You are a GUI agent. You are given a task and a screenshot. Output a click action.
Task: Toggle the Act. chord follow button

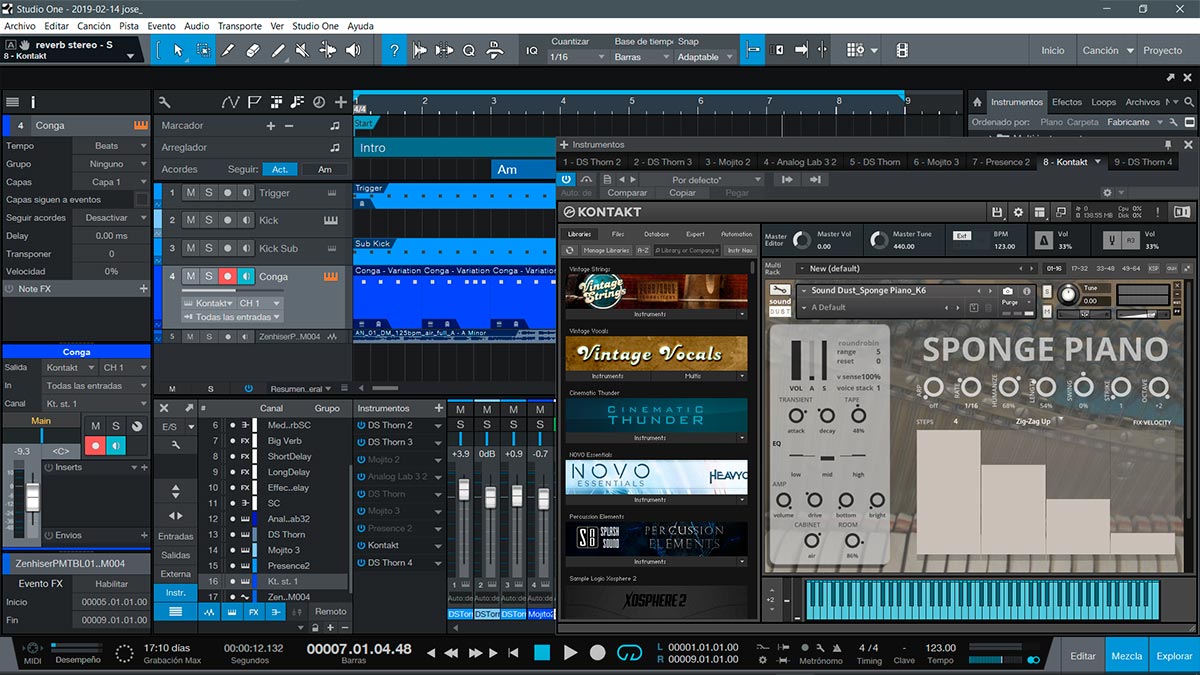(280, 169)
